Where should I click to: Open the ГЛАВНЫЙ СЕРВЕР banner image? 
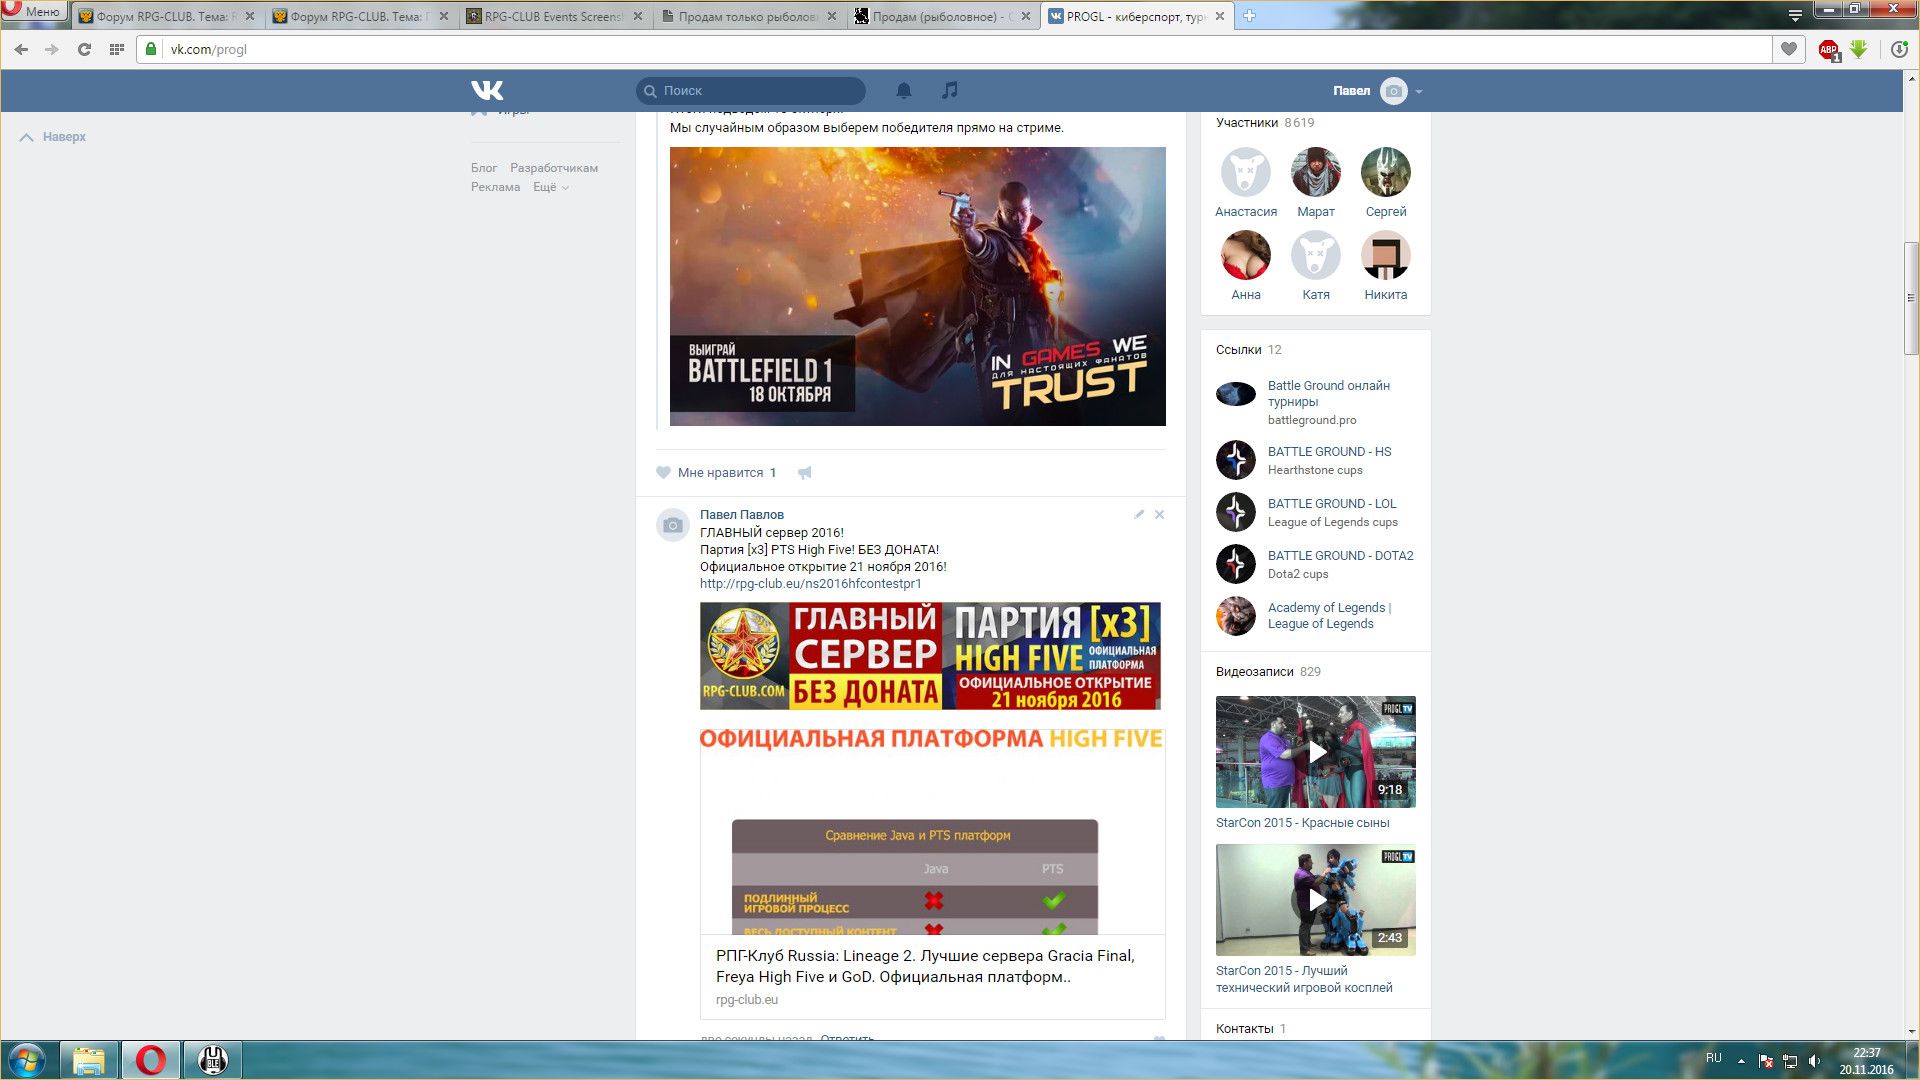[x=930, y=656]
